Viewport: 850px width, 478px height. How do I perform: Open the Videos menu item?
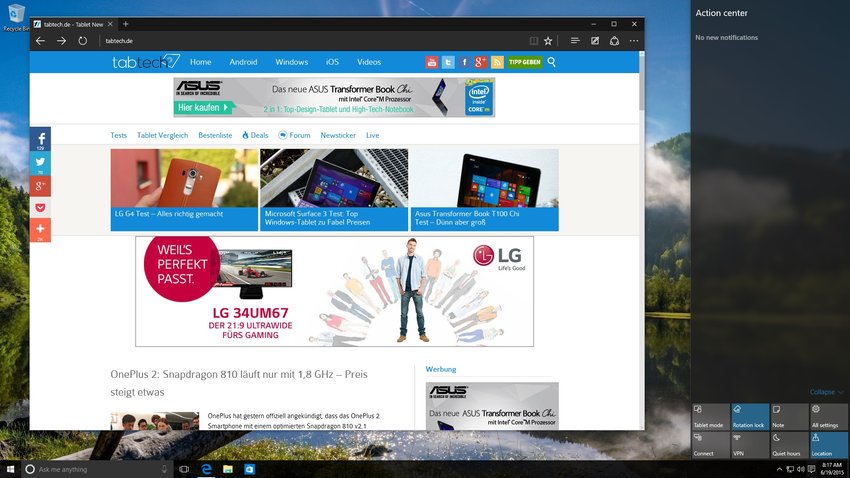coord(369,62)
